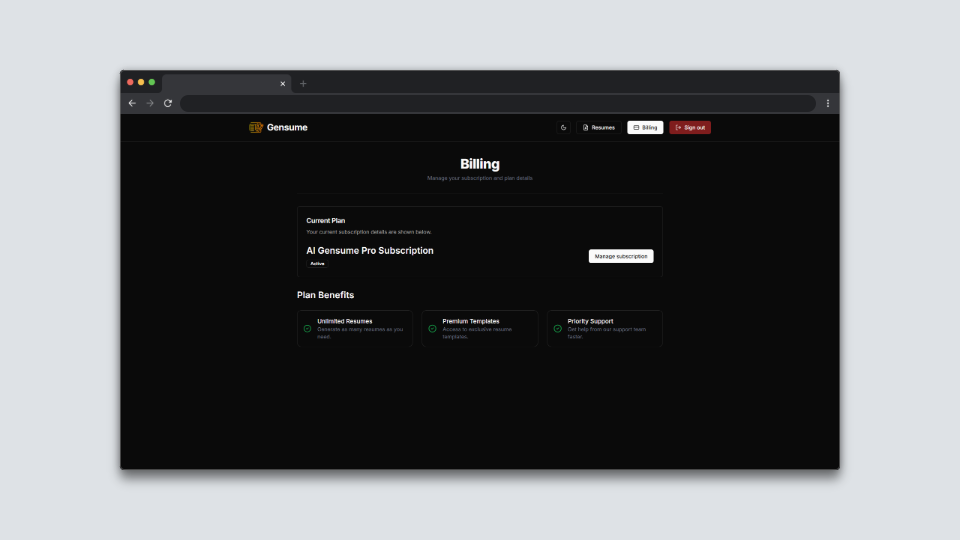Image resolution: width=960 pixels, height=540 pixels.
Task: Click the Priority Support check icon
Action: (558, 329)
